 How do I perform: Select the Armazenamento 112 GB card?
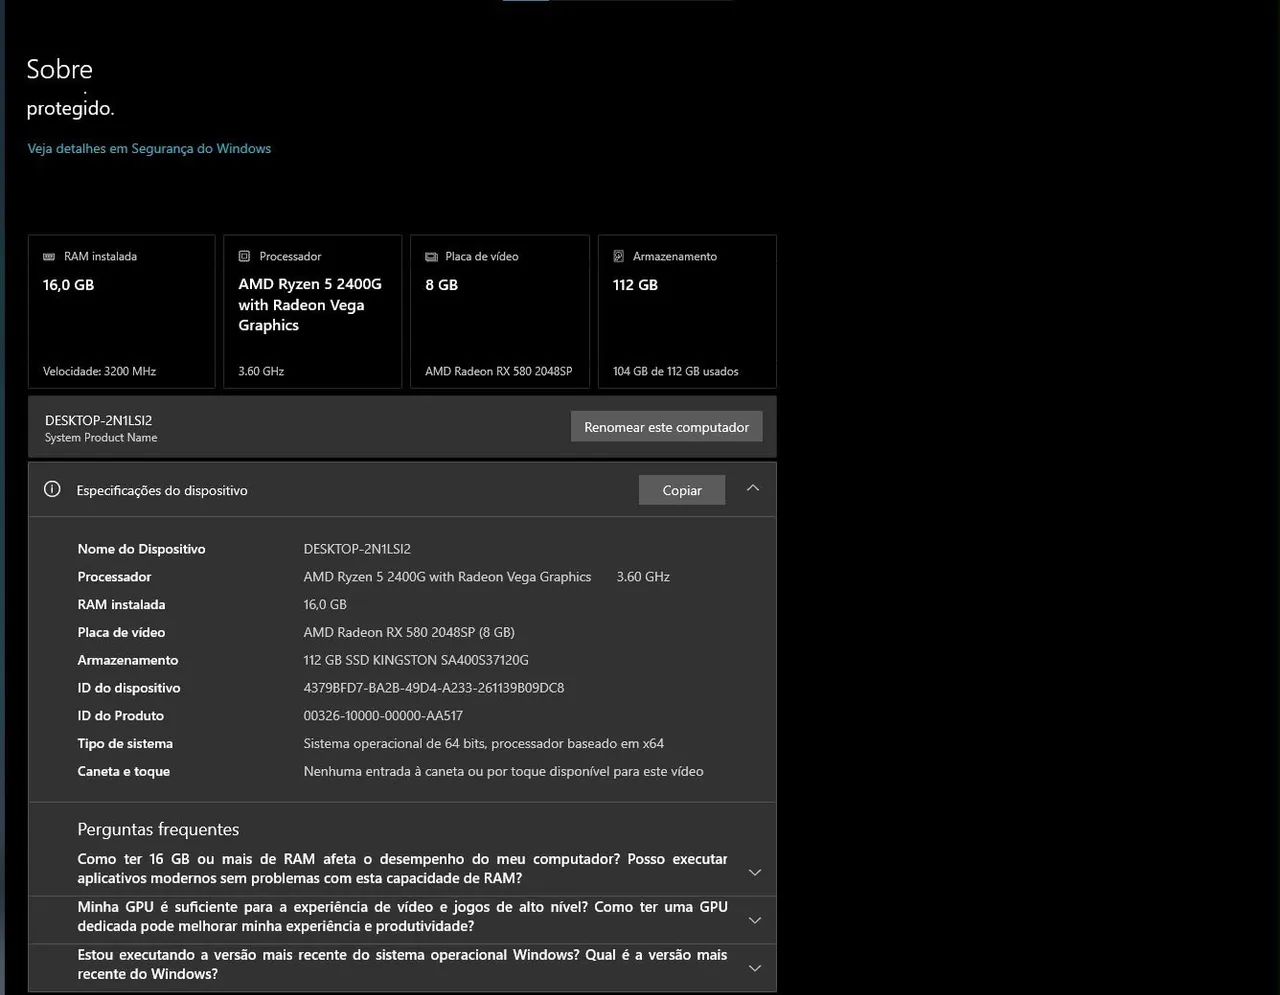click(688, 312)
